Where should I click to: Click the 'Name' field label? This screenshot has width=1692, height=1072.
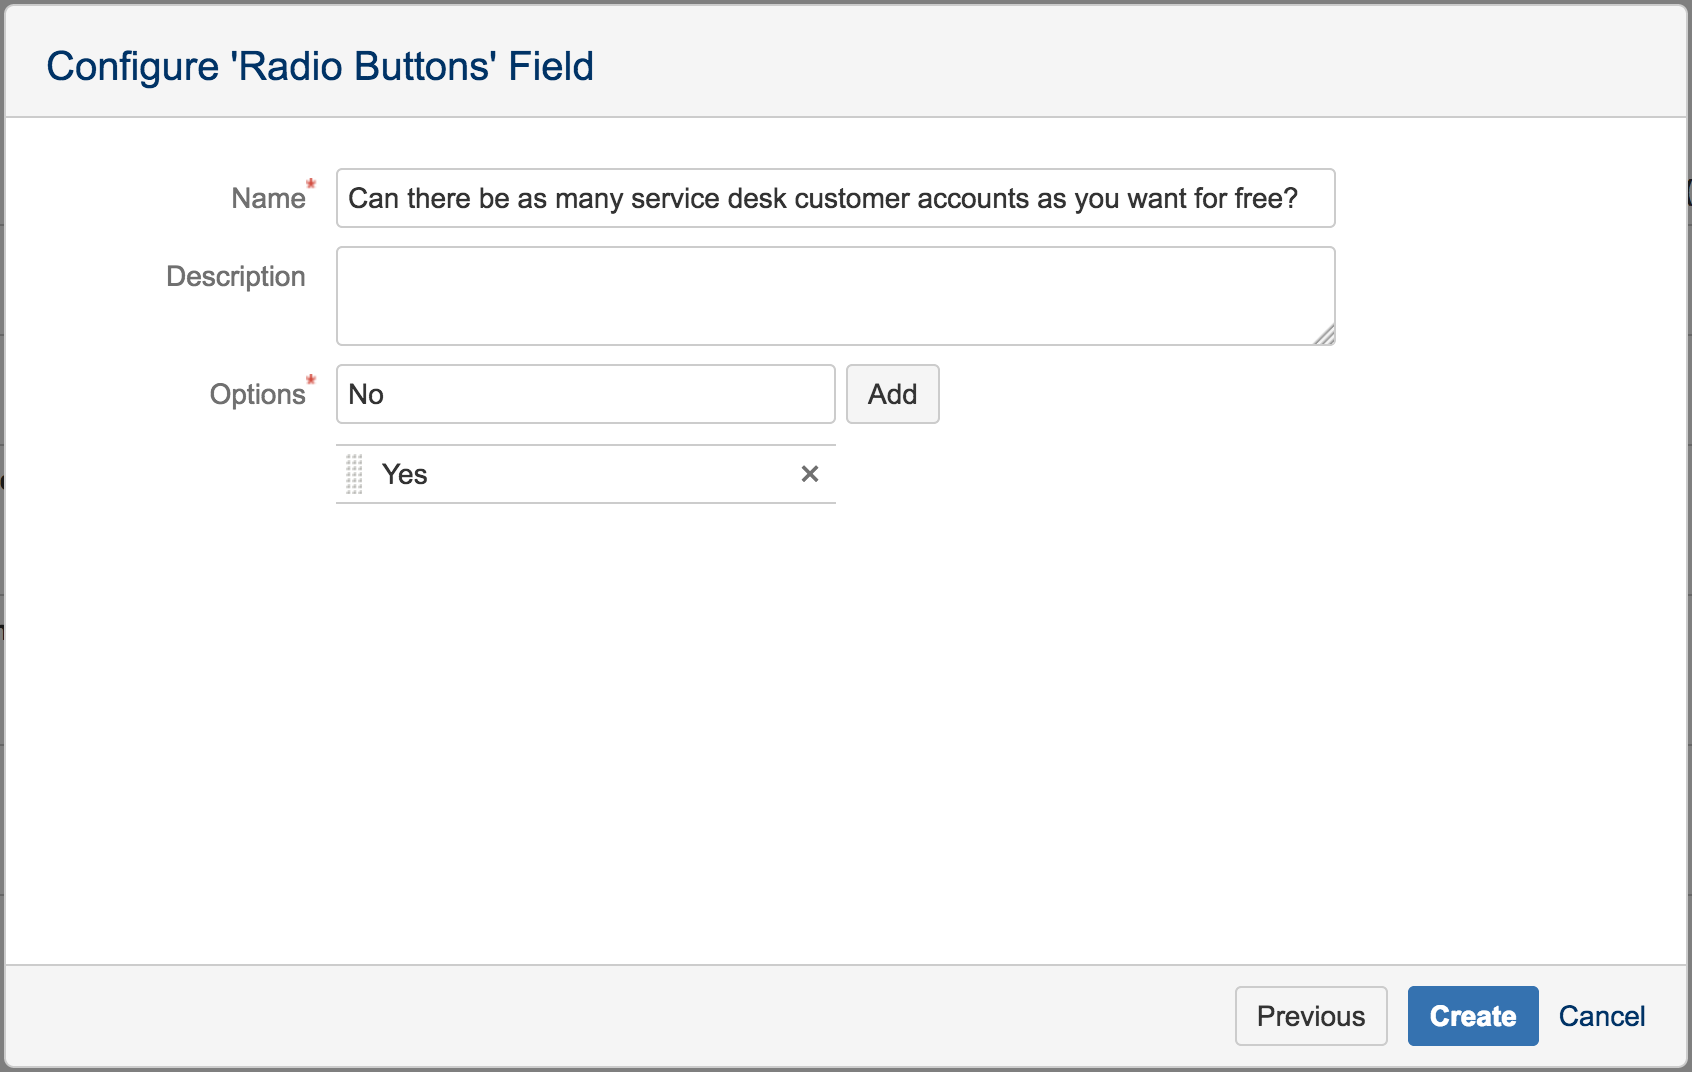tap(268, 198)
